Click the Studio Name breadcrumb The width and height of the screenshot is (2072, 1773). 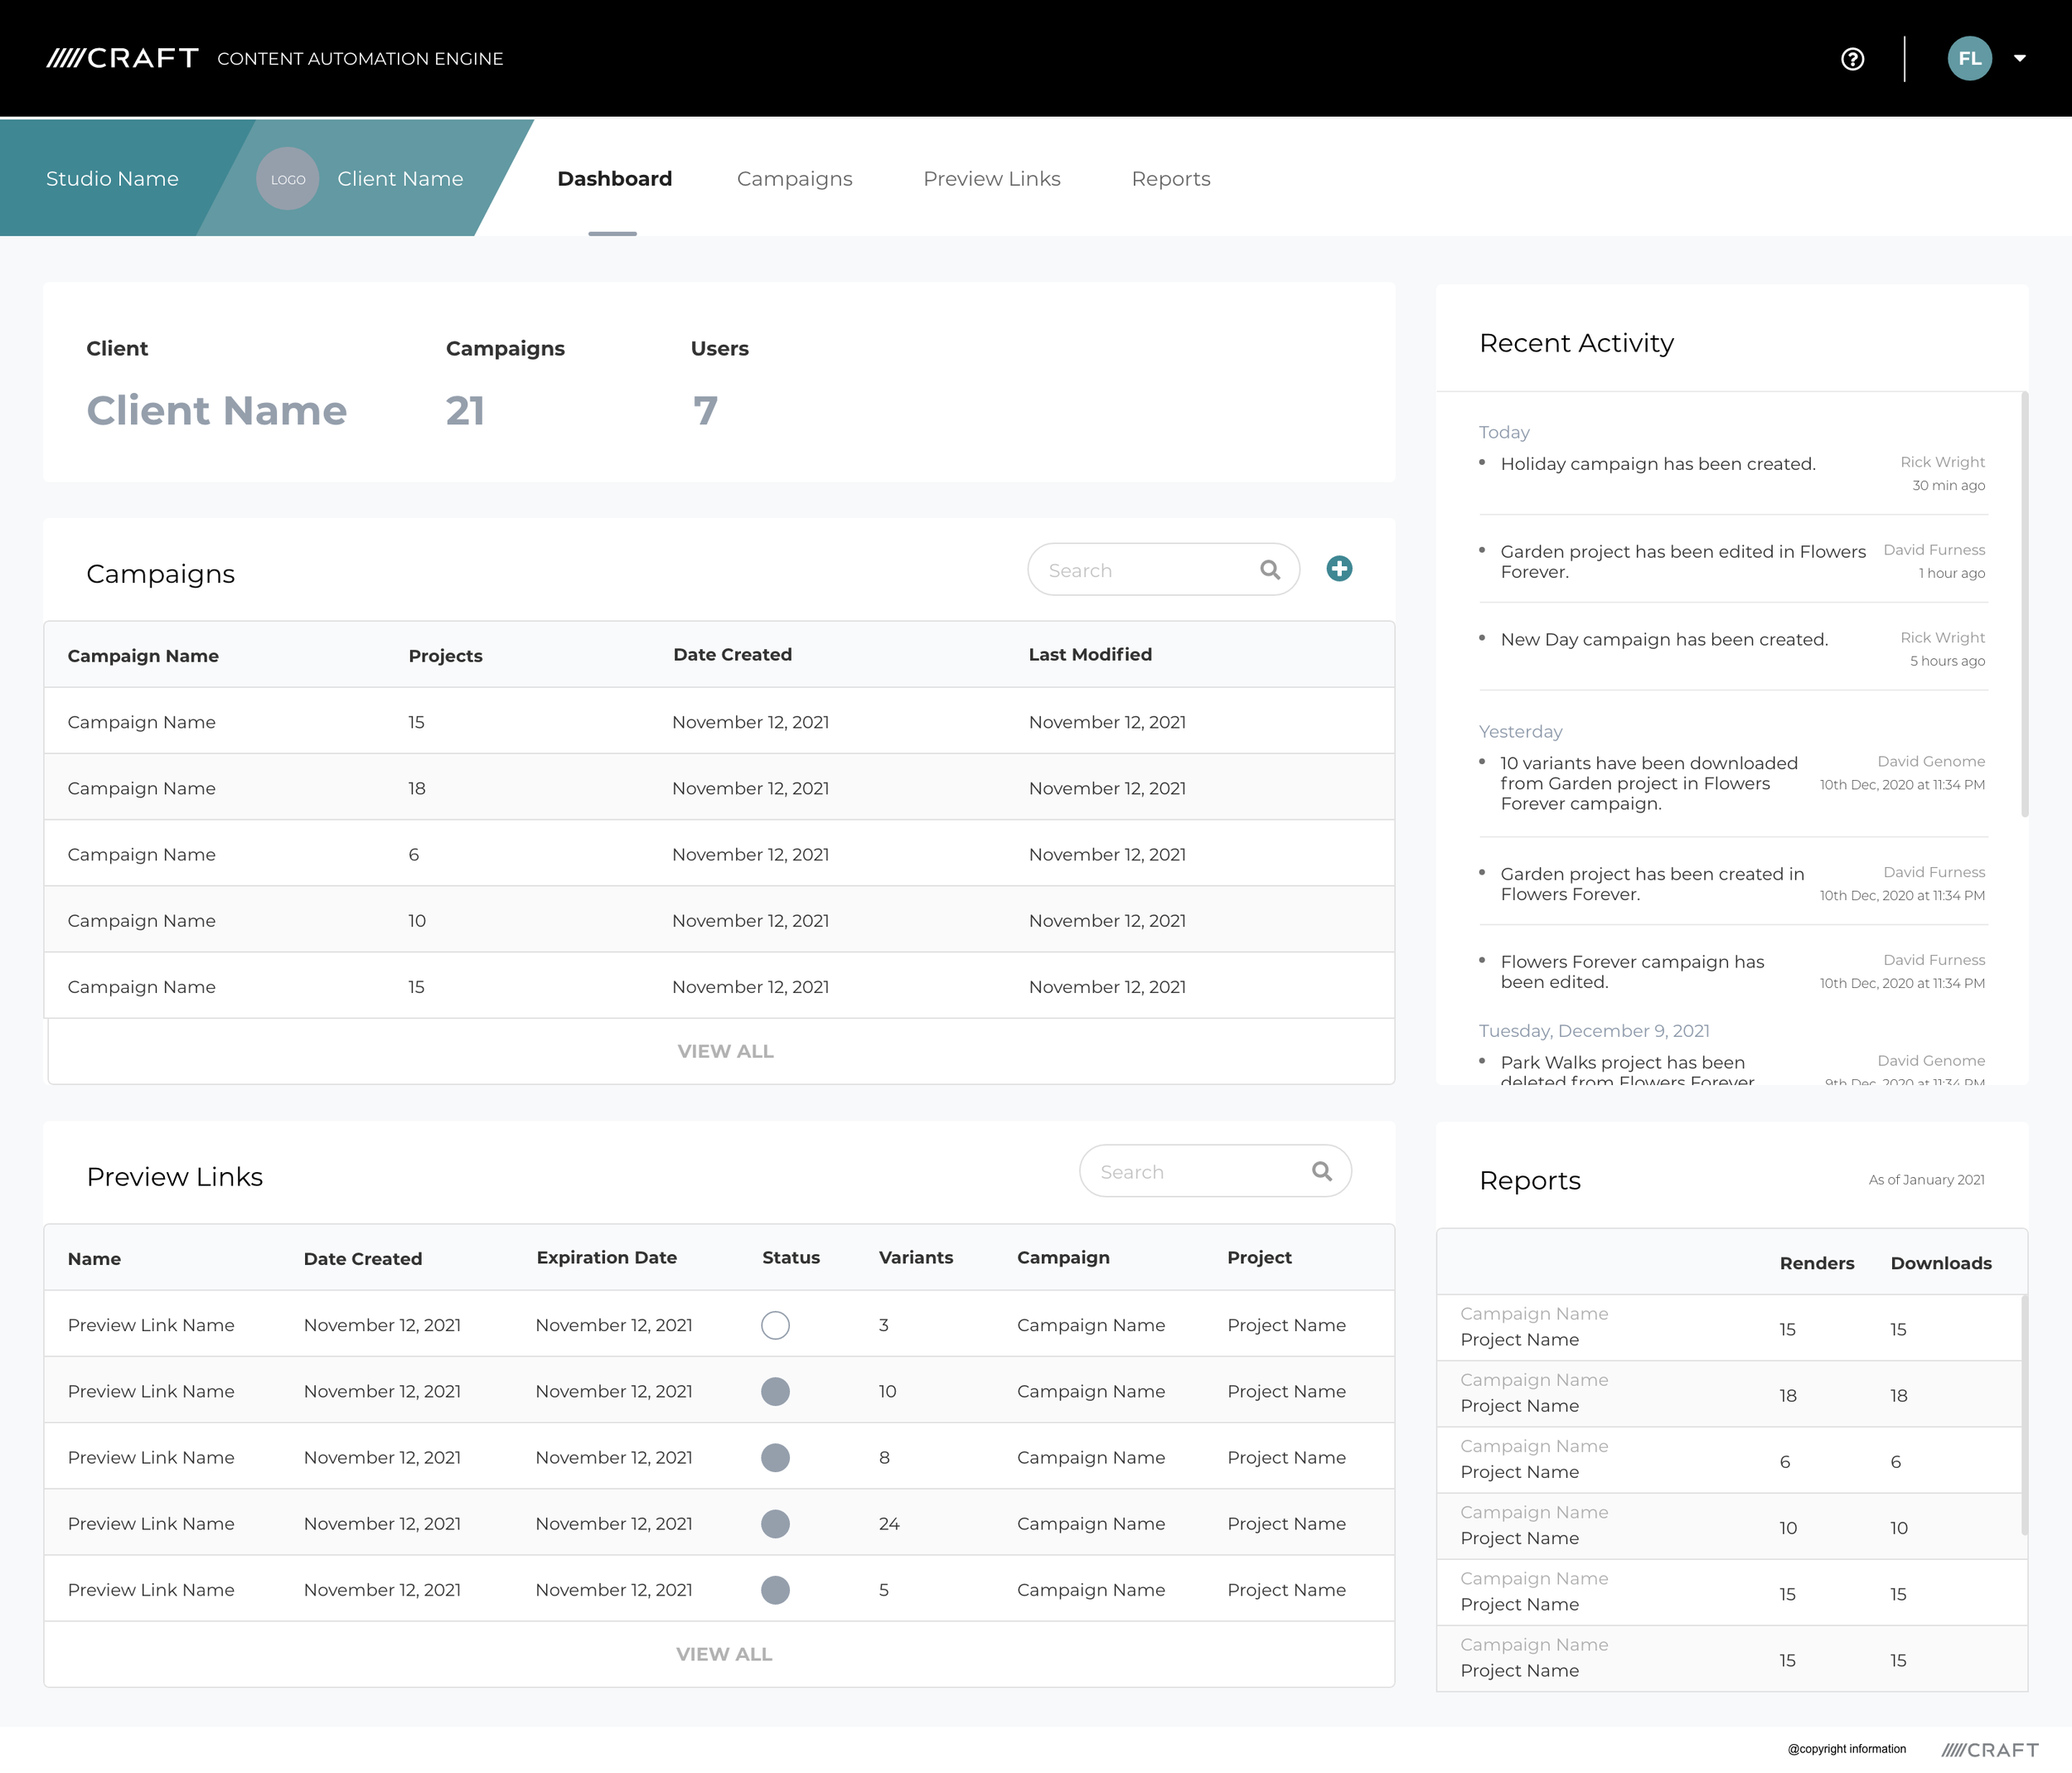[x=112, y=179]
